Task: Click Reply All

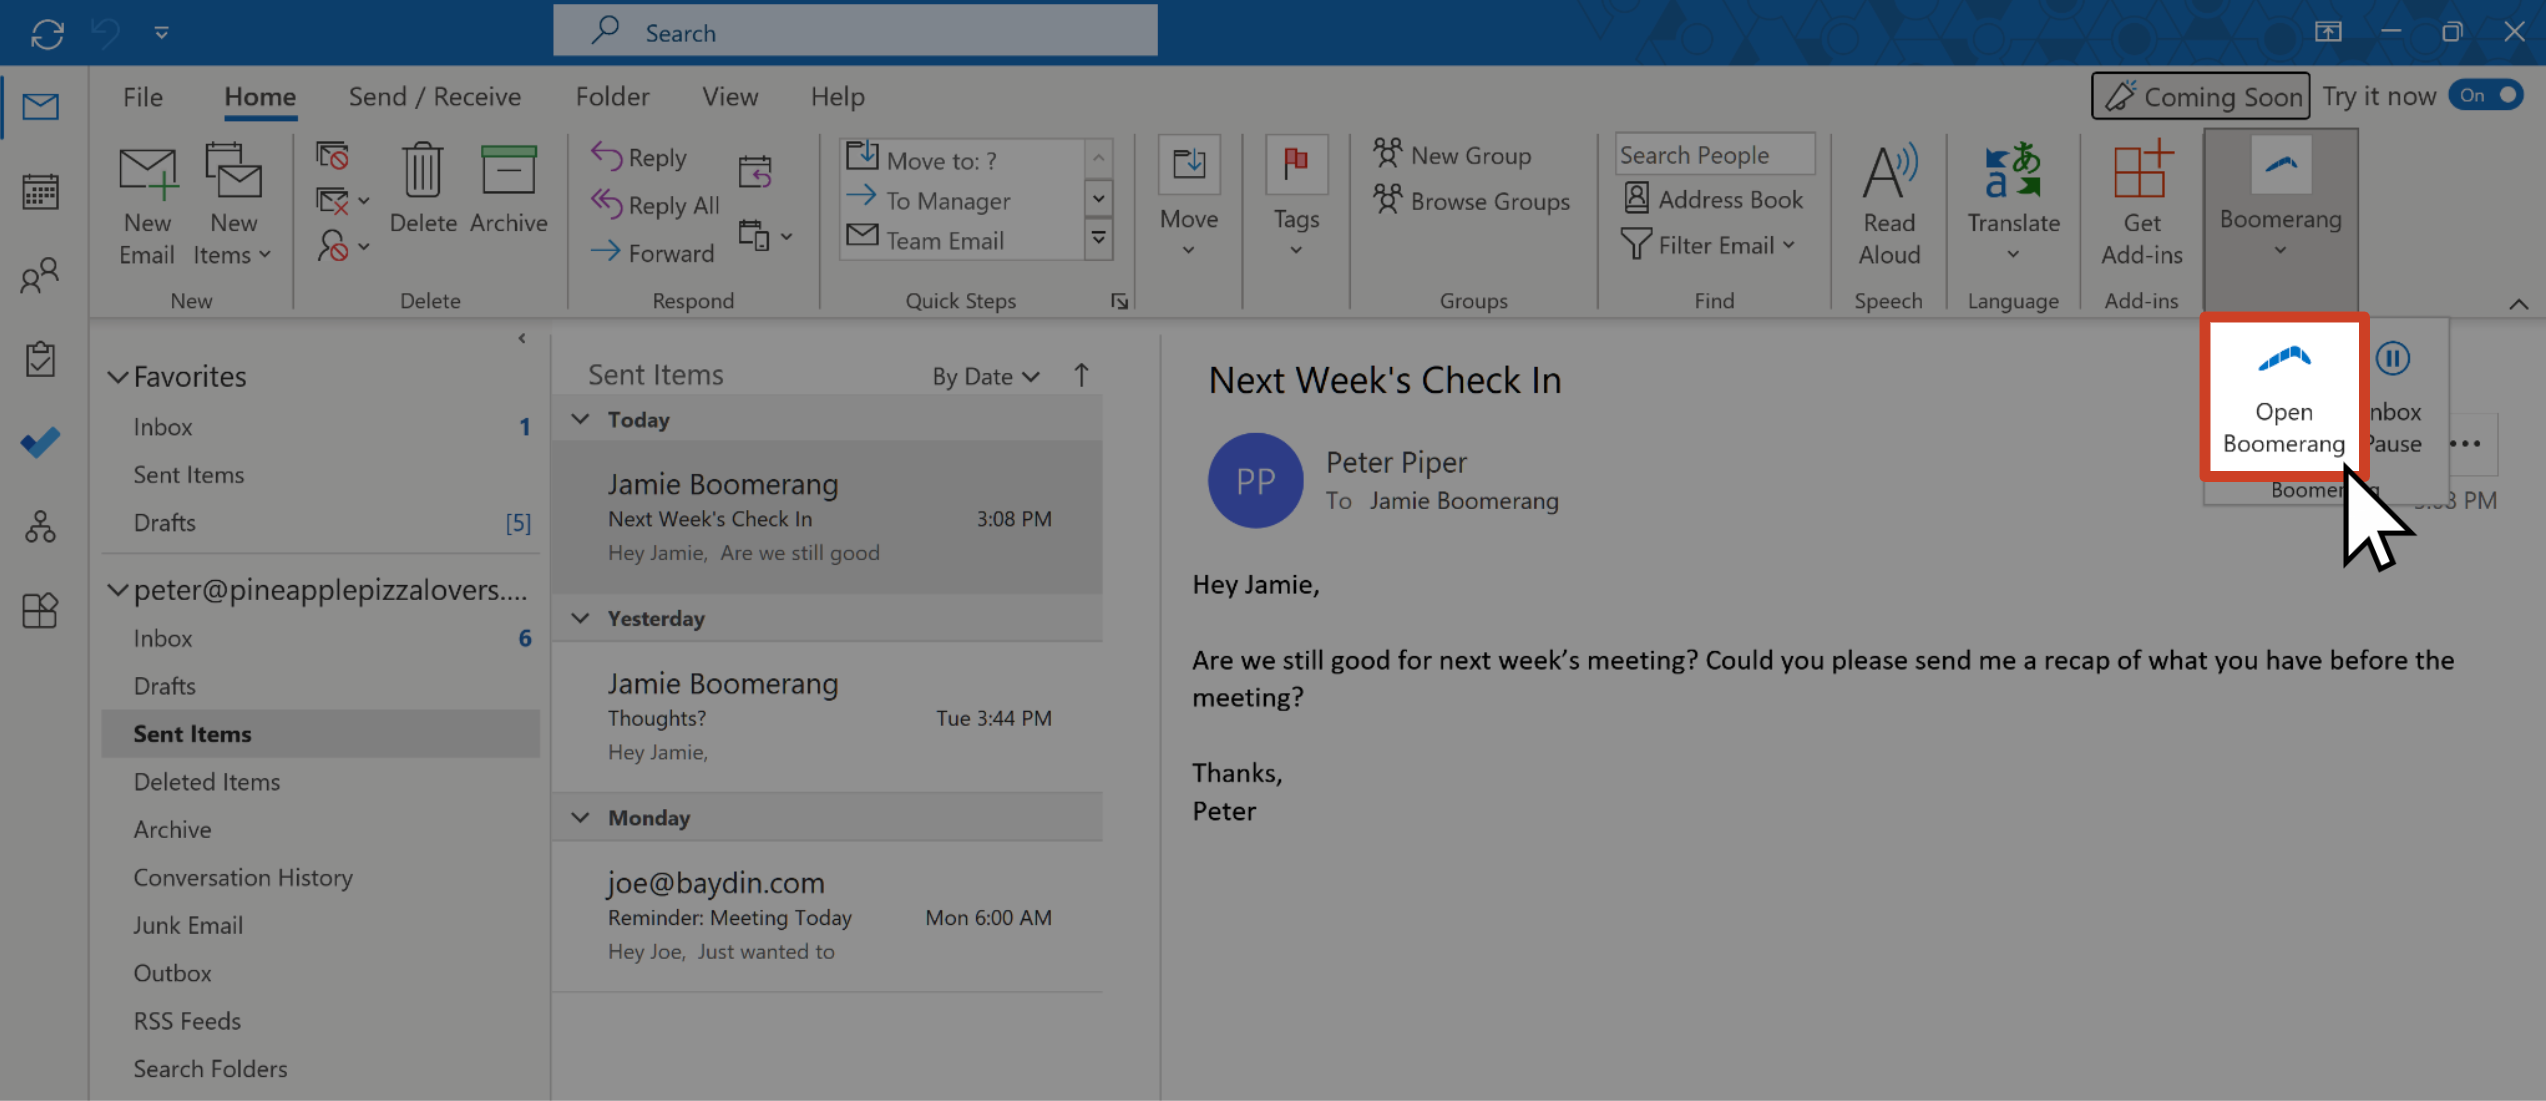Action: click(x=656, y=205)
